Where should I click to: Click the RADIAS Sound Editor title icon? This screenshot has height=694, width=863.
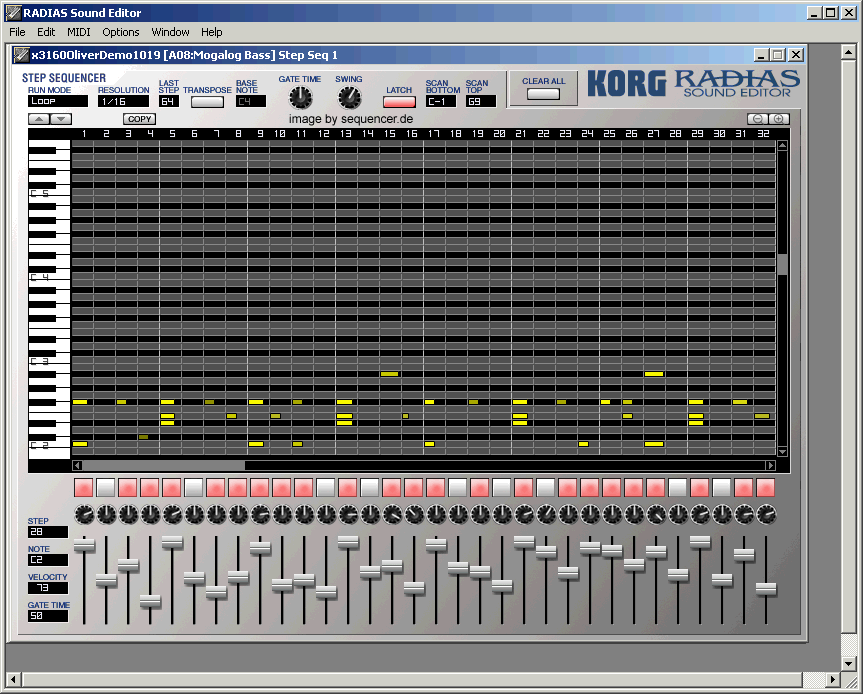coord(13,12)
